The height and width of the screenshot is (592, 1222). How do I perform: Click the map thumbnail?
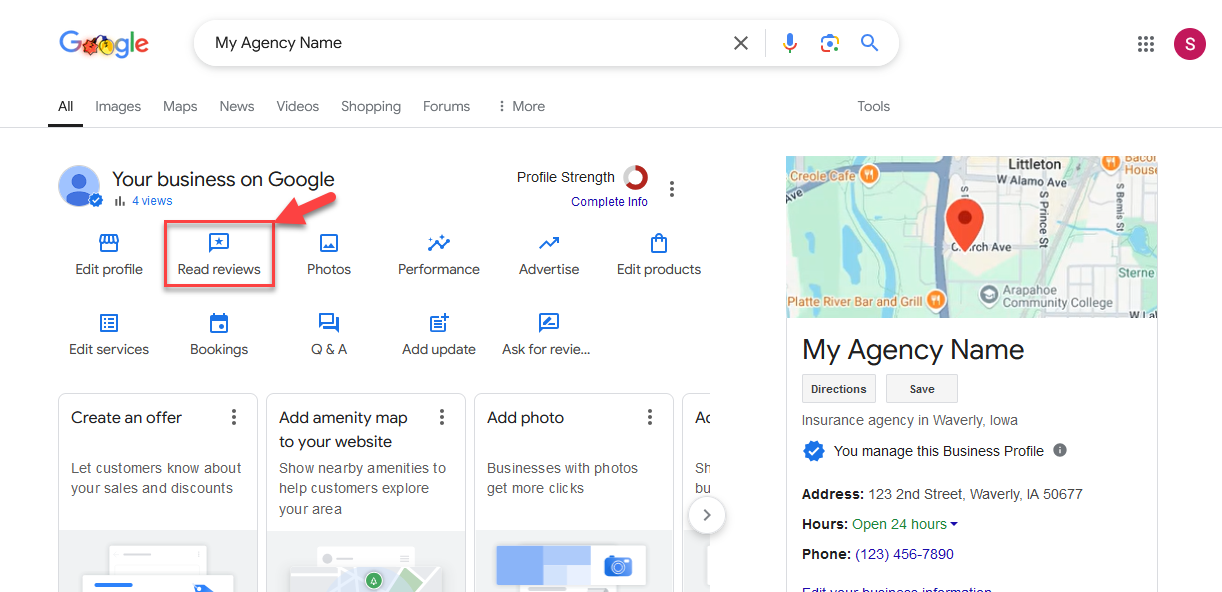click(x=972, y=237)
